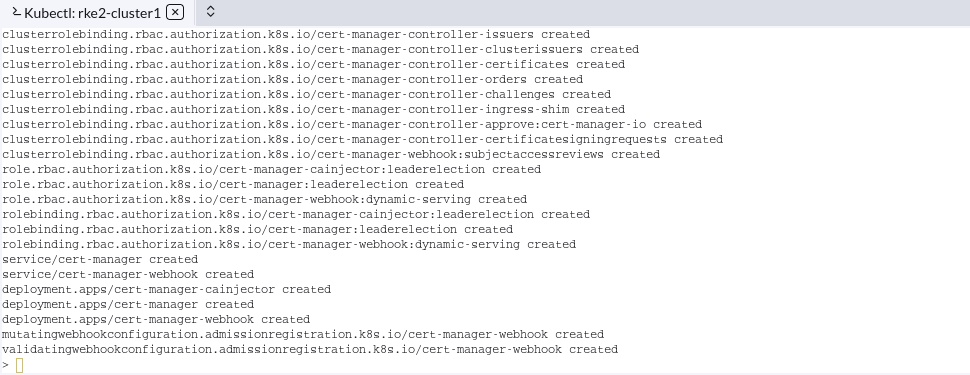Click the certificatesigningrequests clusterrolebinding line
The height and width of the screenshot is (375, 970).
coord(363,139)
